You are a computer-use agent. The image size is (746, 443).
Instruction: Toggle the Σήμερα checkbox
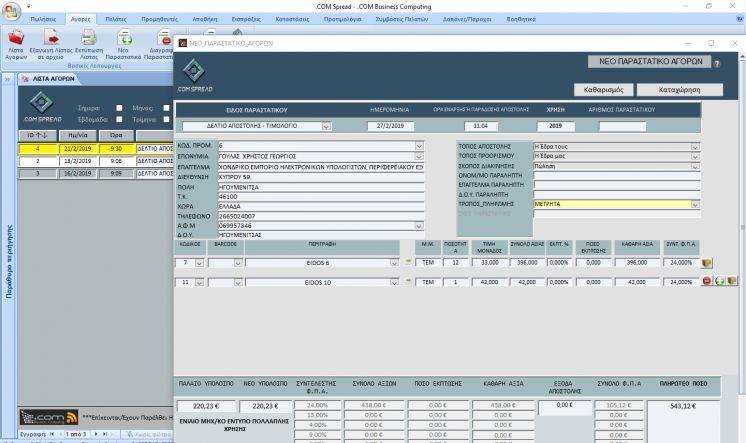pyautogui.click(x=119, y=108)
